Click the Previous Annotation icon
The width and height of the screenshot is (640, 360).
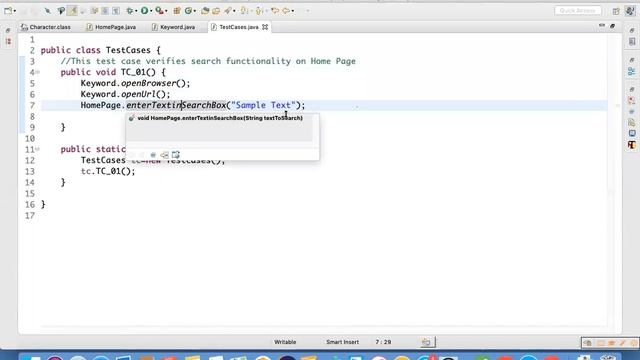(259, 11)
